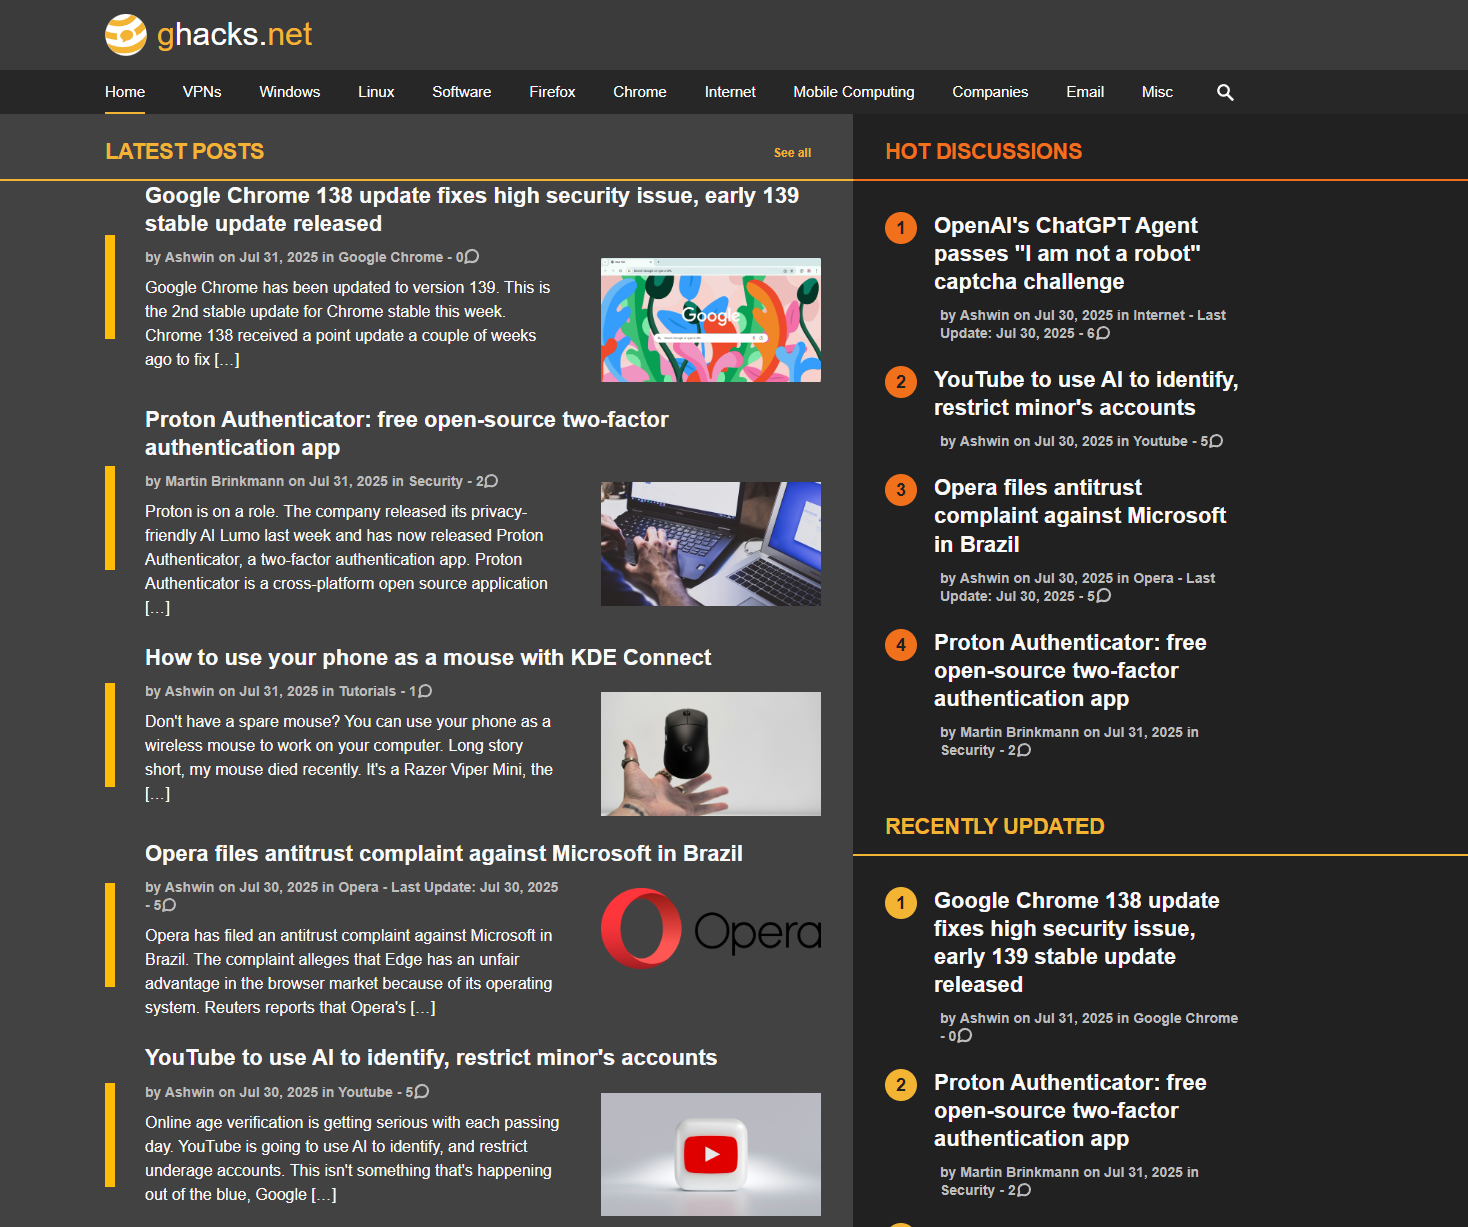Click number 1 badge in Hot Discussions

click(900, 227)
